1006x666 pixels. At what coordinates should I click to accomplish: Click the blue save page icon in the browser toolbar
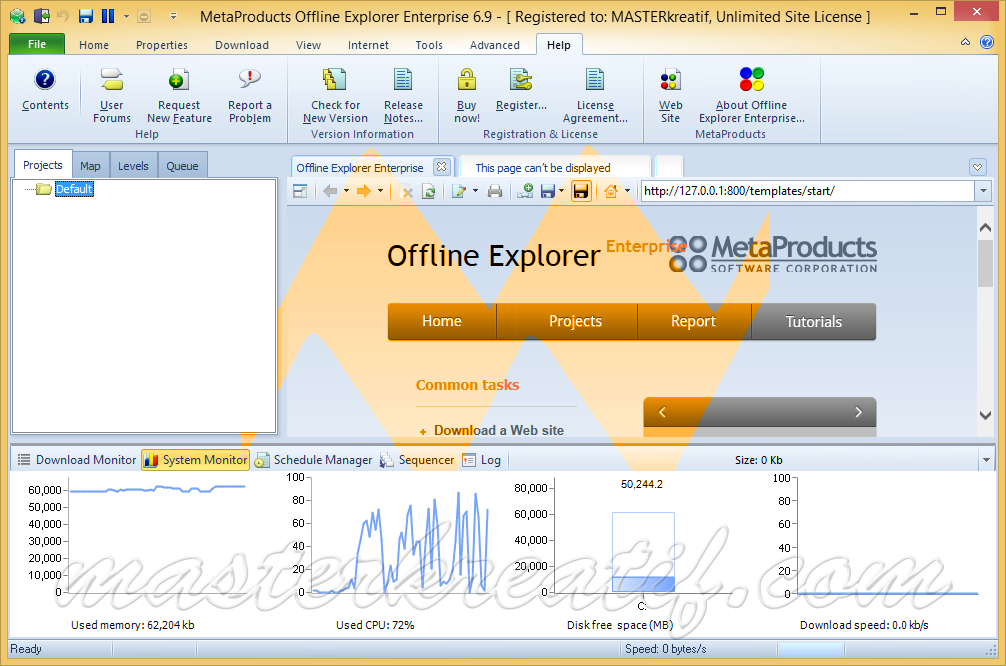tap(547, 191)
